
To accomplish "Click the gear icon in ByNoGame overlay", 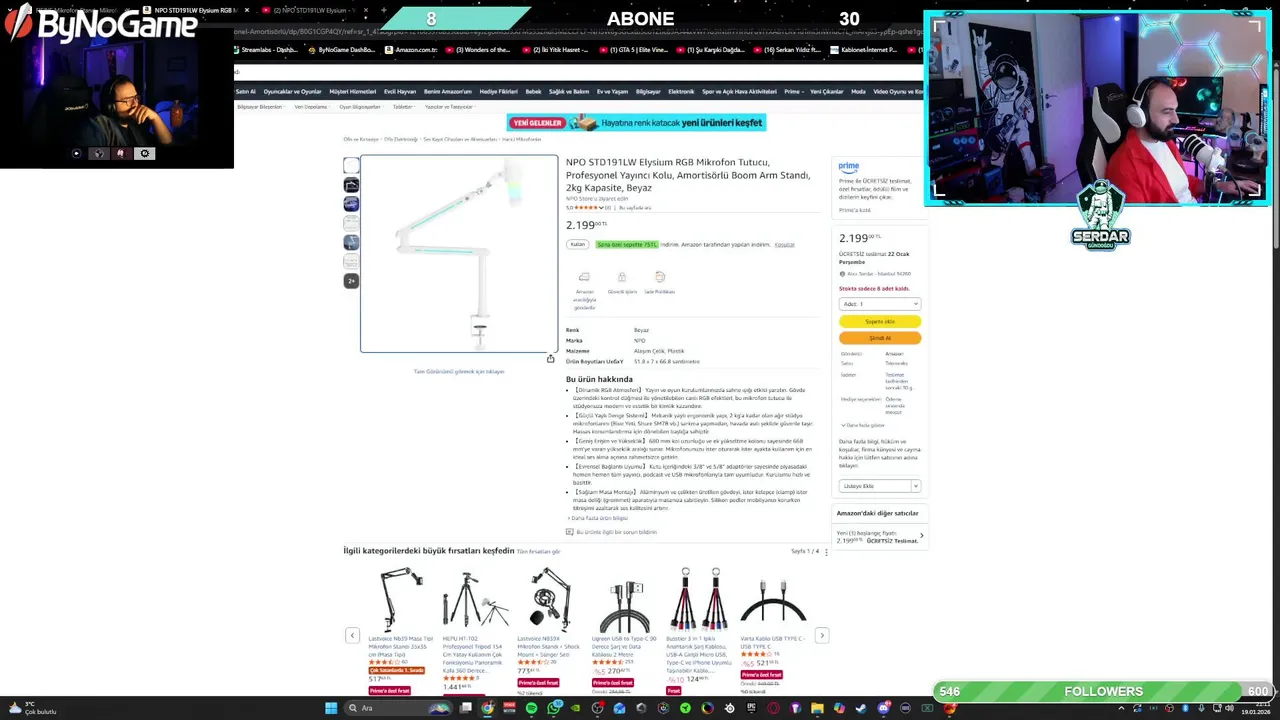I will coord(145,153).
